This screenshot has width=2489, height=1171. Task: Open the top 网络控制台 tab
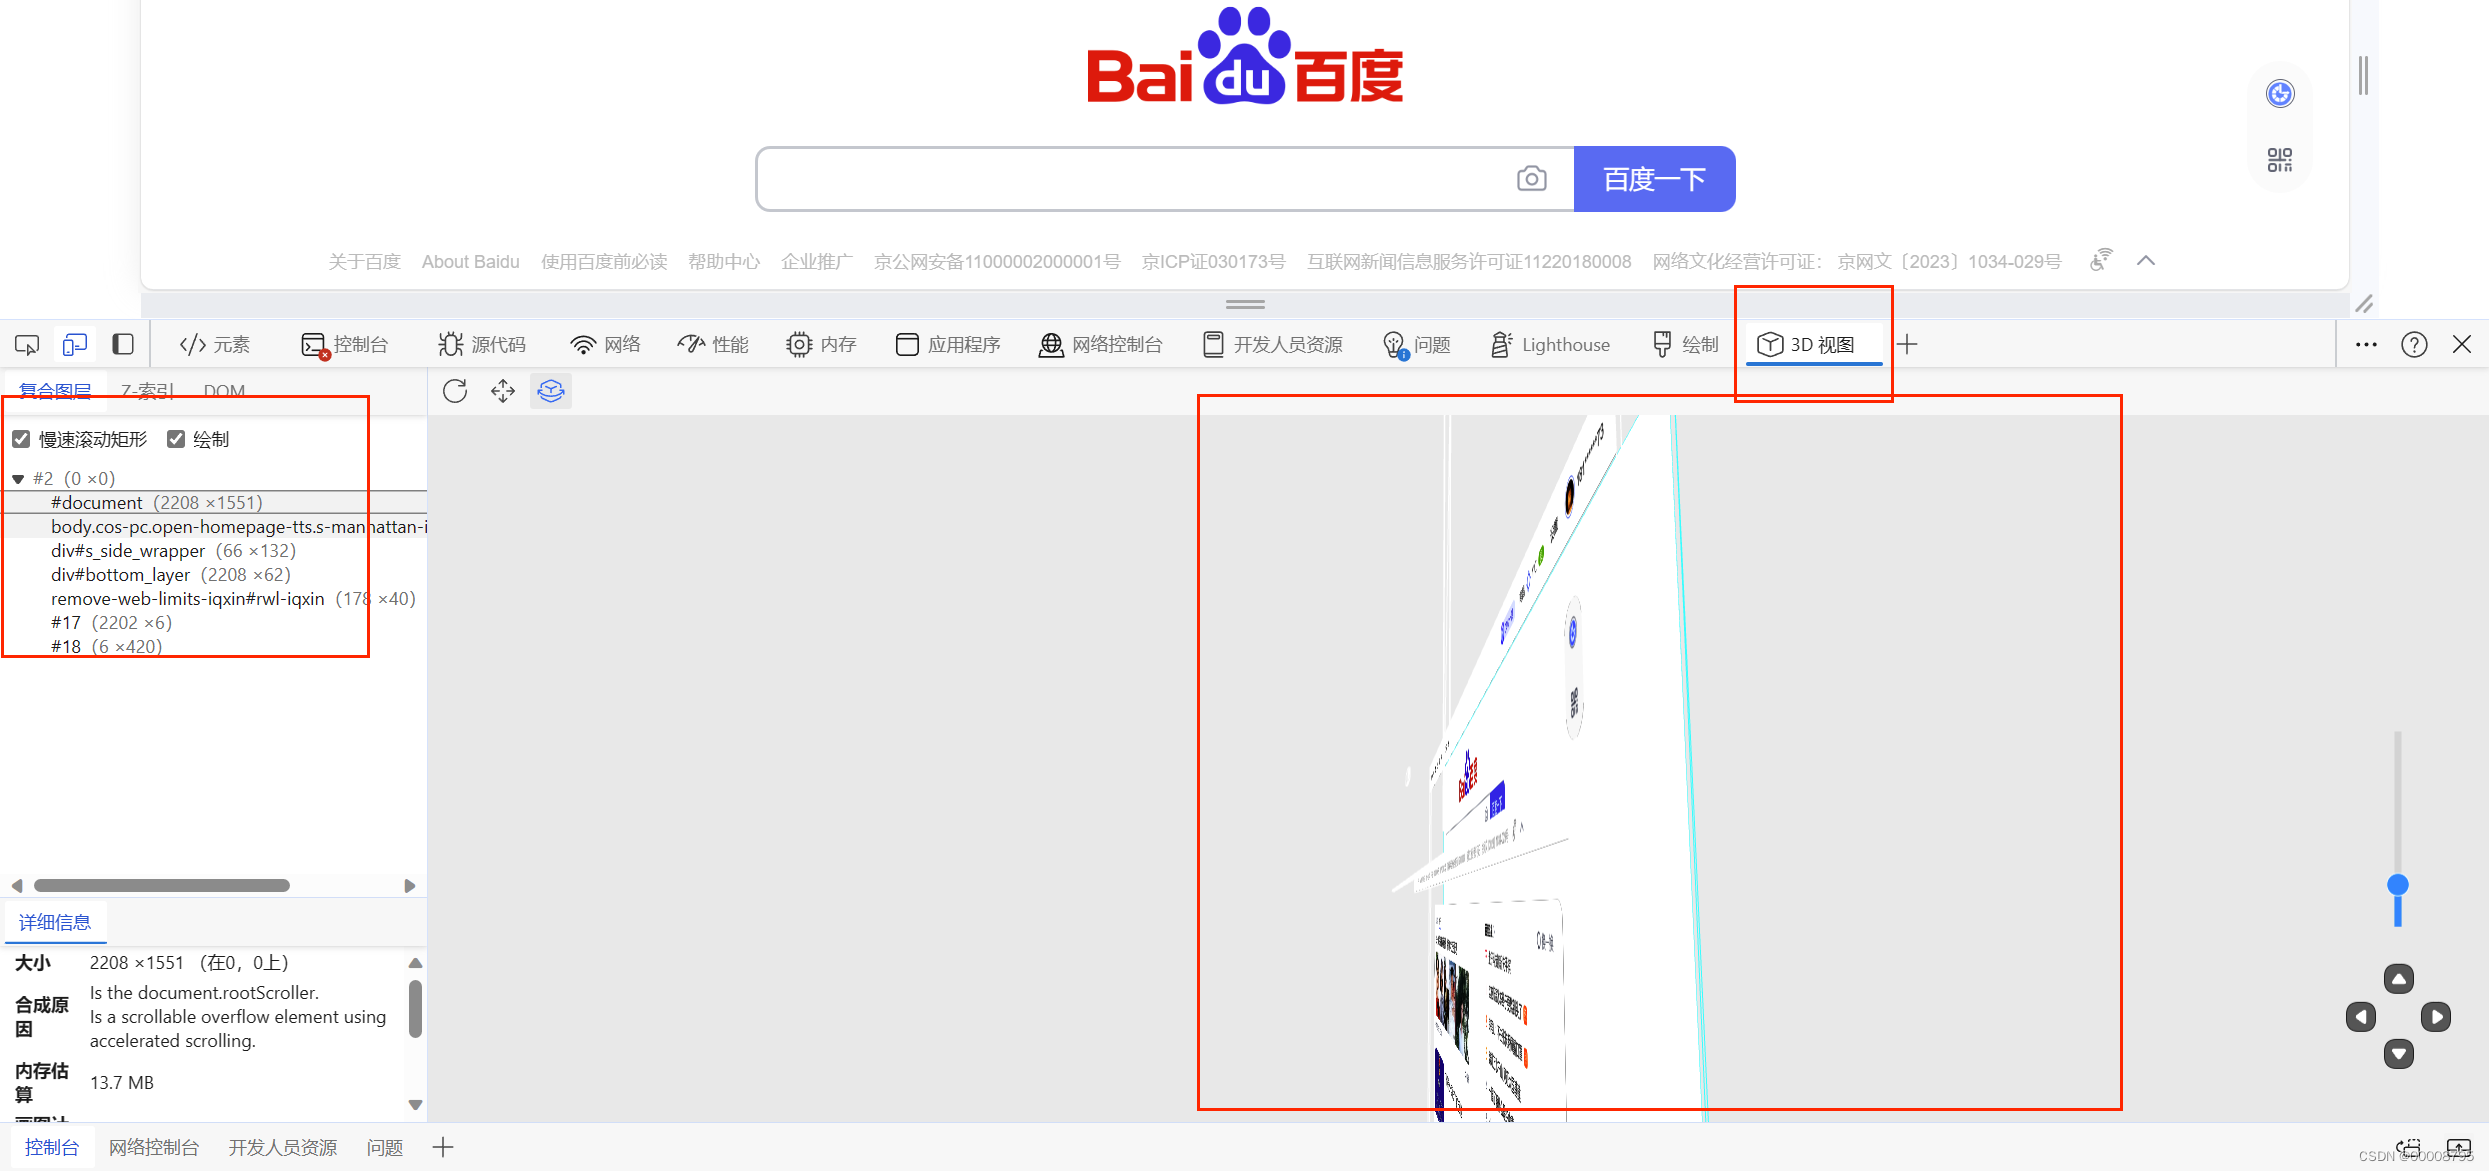tap(1101, 345)
